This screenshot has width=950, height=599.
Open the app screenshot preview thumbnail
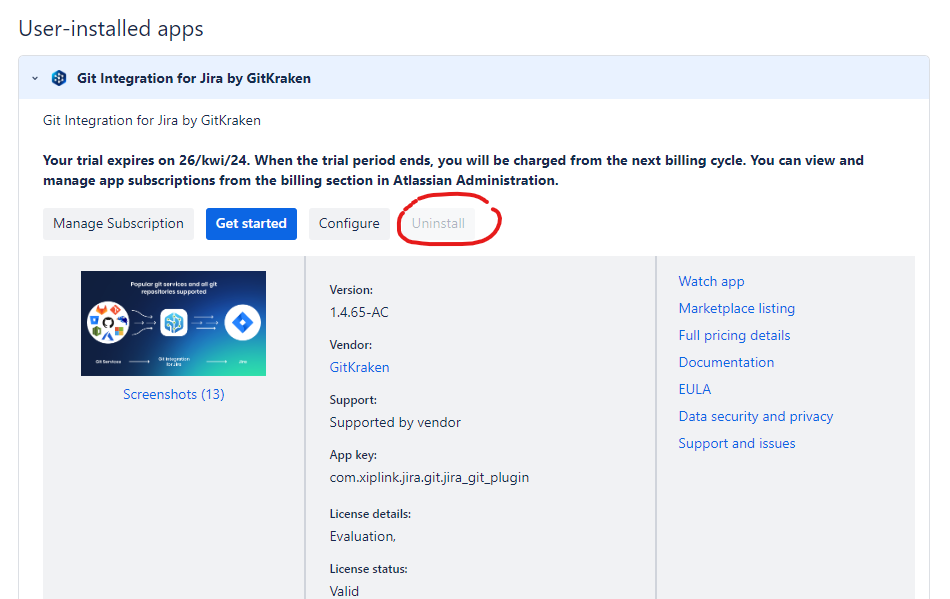(173, 323)
